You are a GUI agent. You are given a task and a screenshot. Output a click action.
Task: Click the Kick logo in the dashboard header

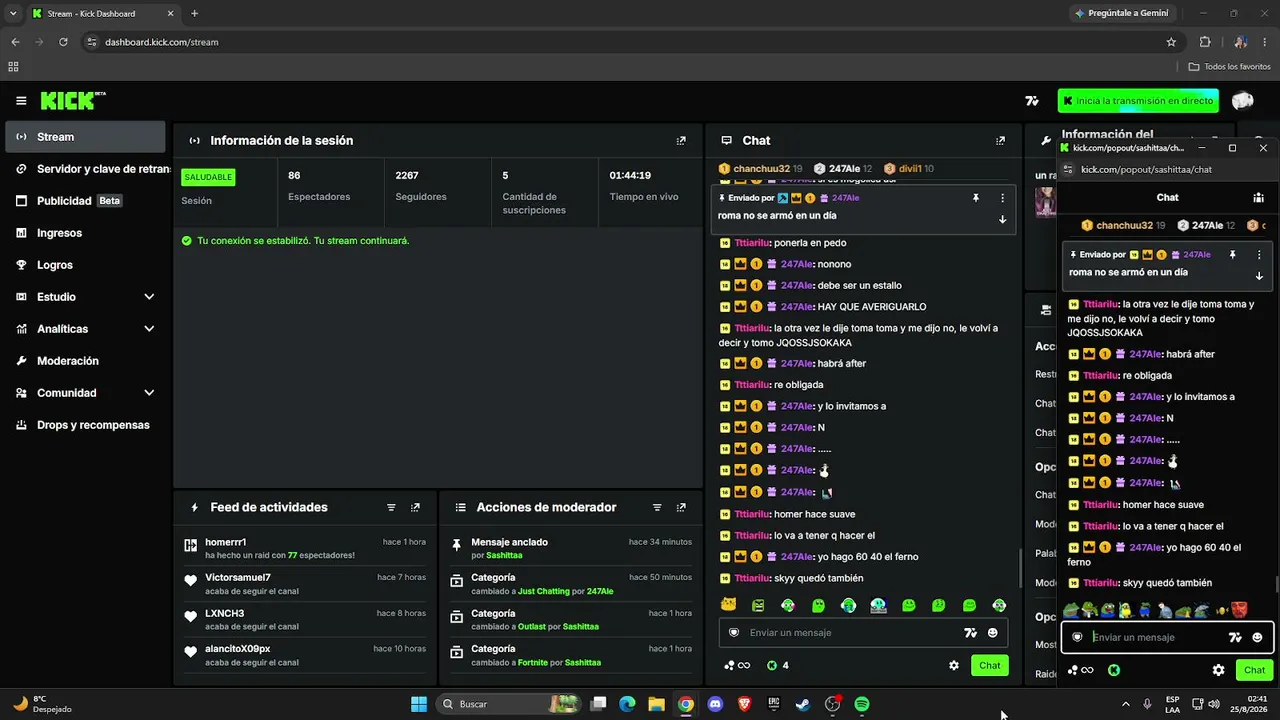click(72, 101)
